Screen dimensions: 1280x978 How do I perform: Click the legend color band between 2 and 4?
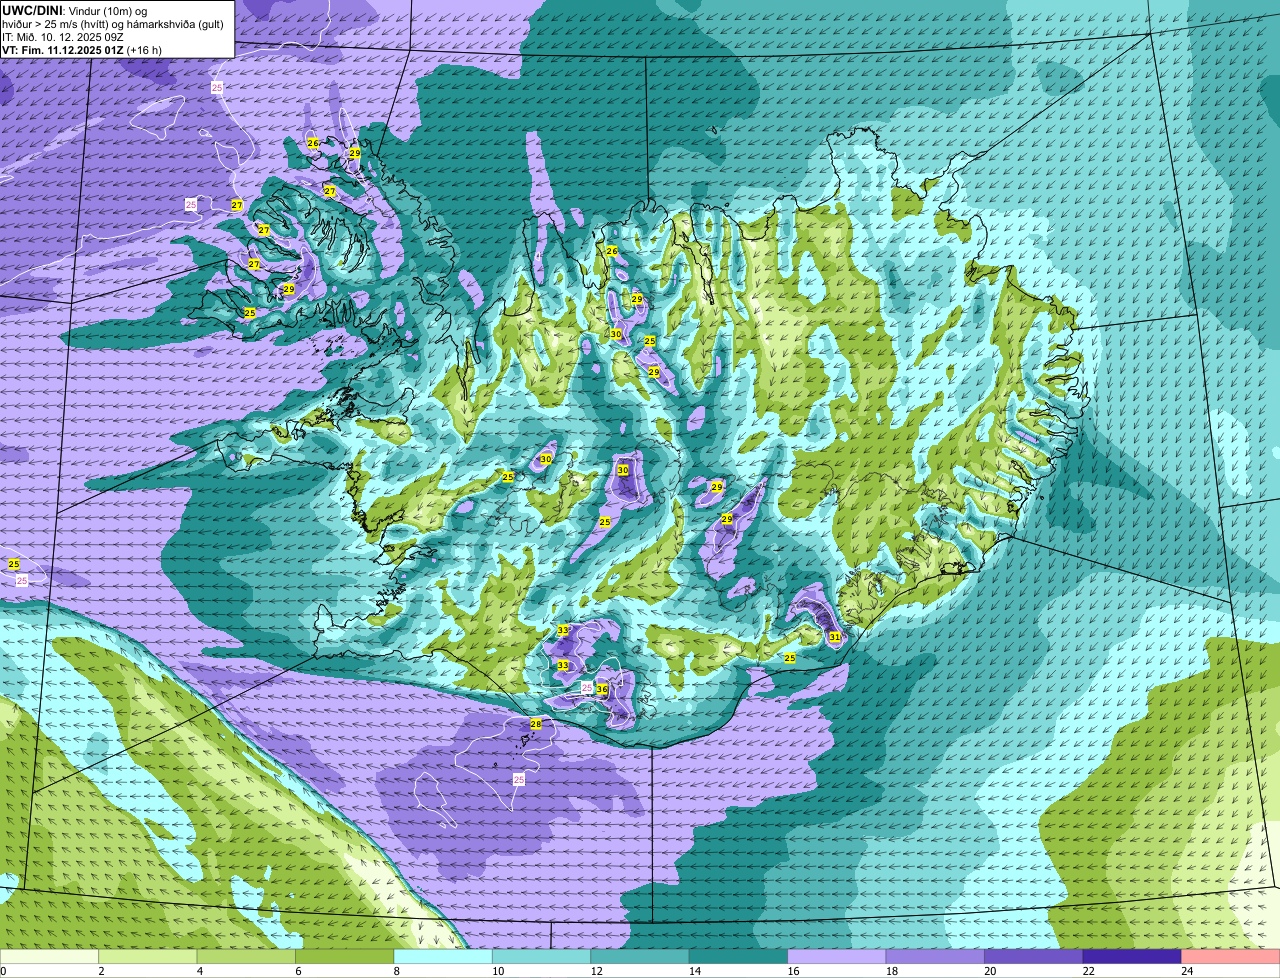point(149,956)
